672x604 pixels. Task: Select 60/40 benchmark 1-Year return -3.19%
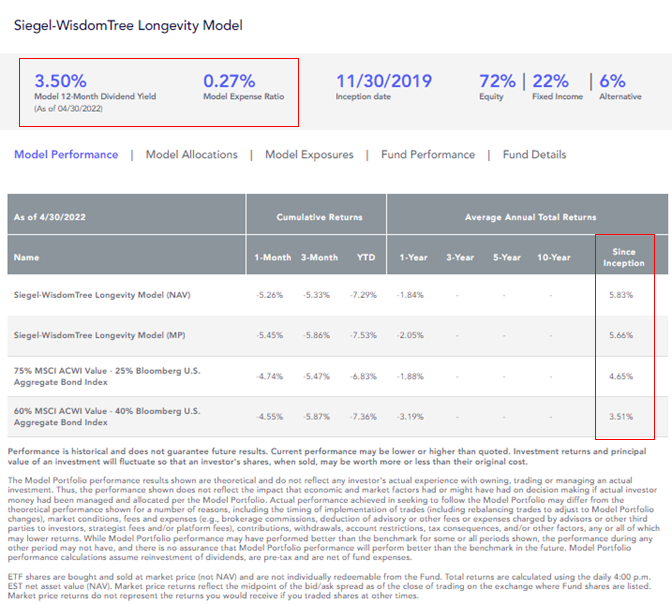click(410, 417)
